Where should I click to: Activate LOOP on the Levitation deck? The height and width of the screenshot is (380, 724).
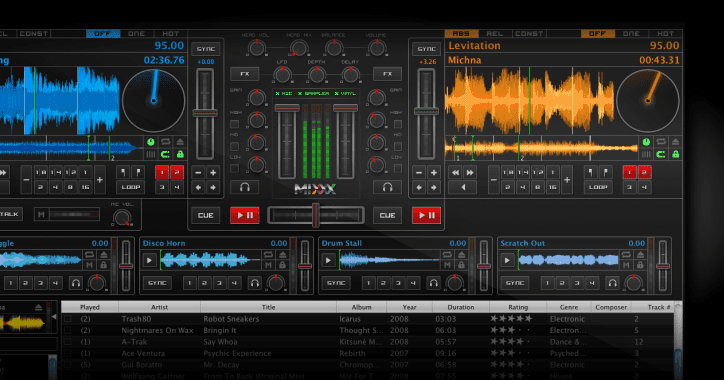point(598,187)
